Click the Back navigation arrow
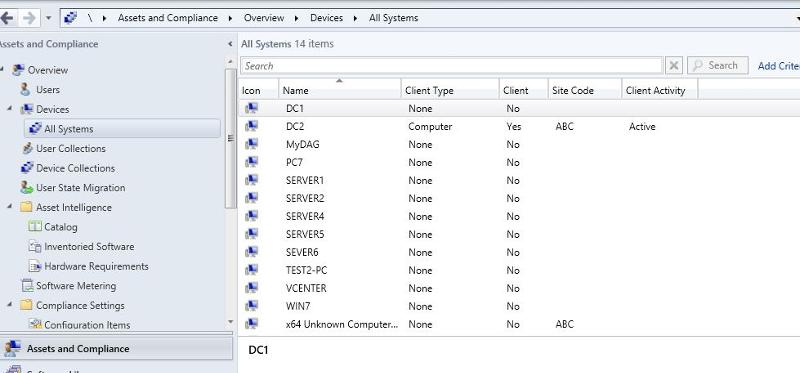 point(7,18)
